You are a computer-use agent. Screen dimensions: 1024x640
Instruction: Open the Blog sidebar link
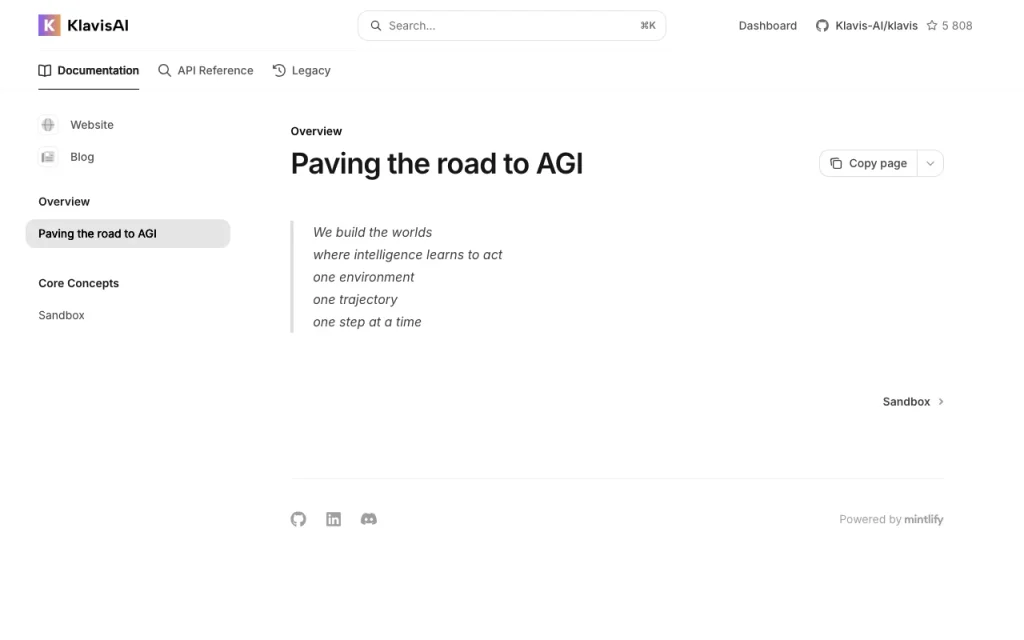[82, 157]
